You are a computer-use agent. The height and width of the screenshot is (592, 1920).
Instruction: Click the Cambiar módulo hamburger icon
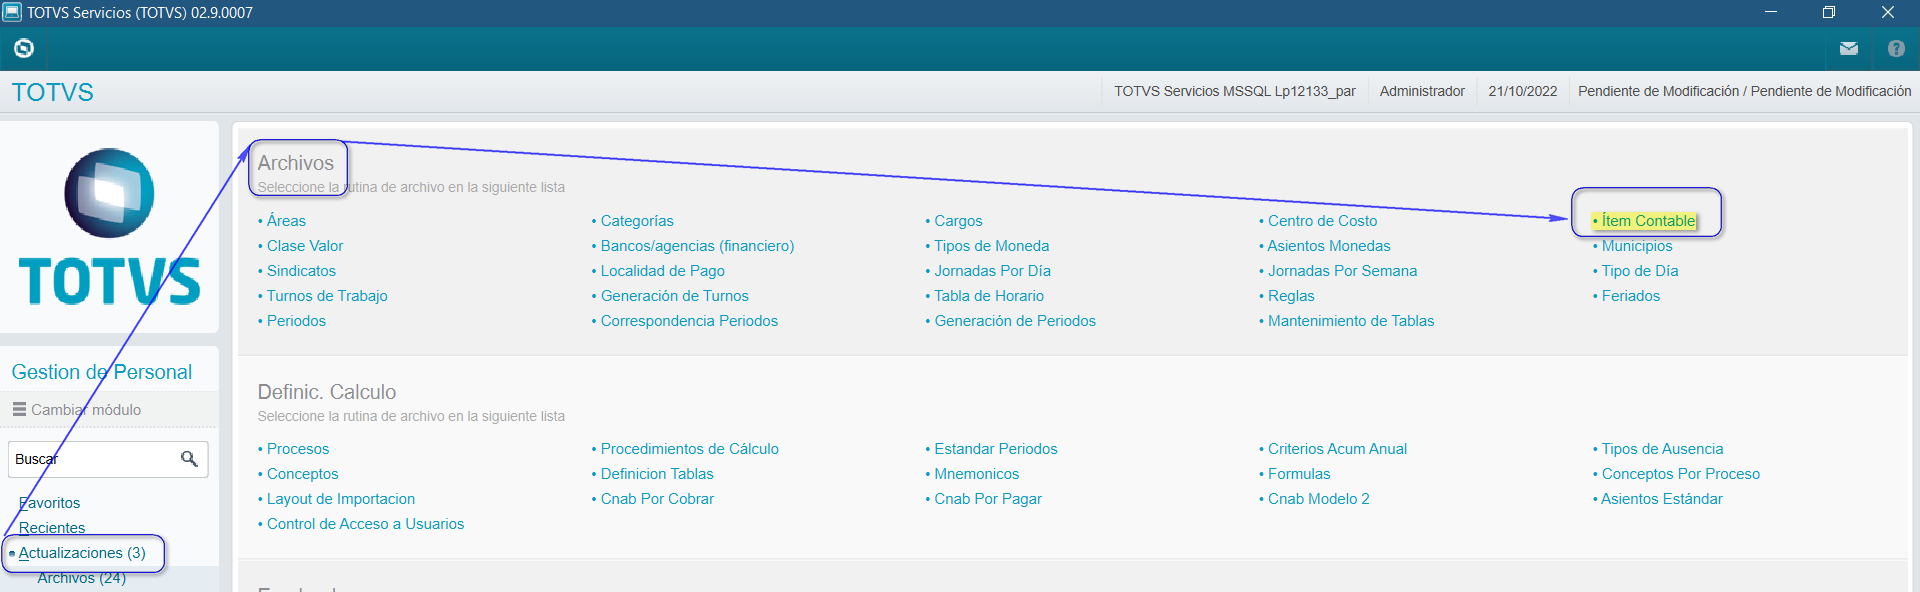click(19, 410)
